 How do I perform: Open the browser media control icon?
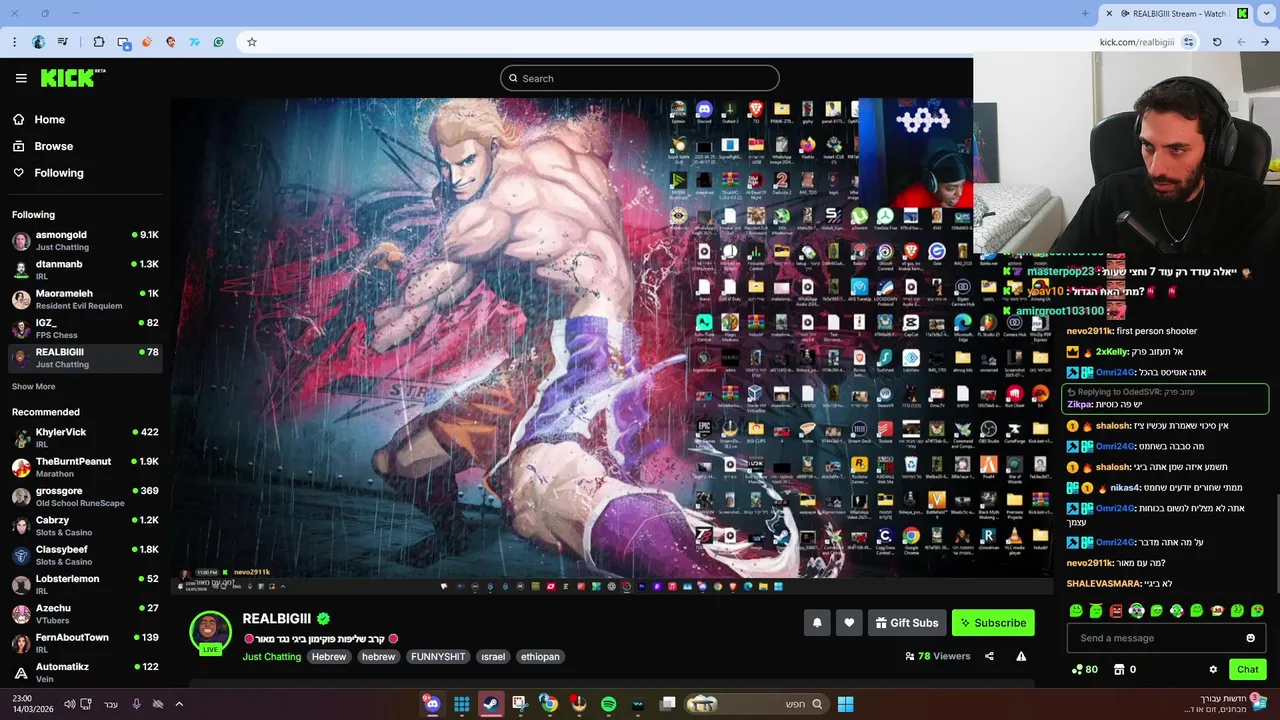pos(63,42)
